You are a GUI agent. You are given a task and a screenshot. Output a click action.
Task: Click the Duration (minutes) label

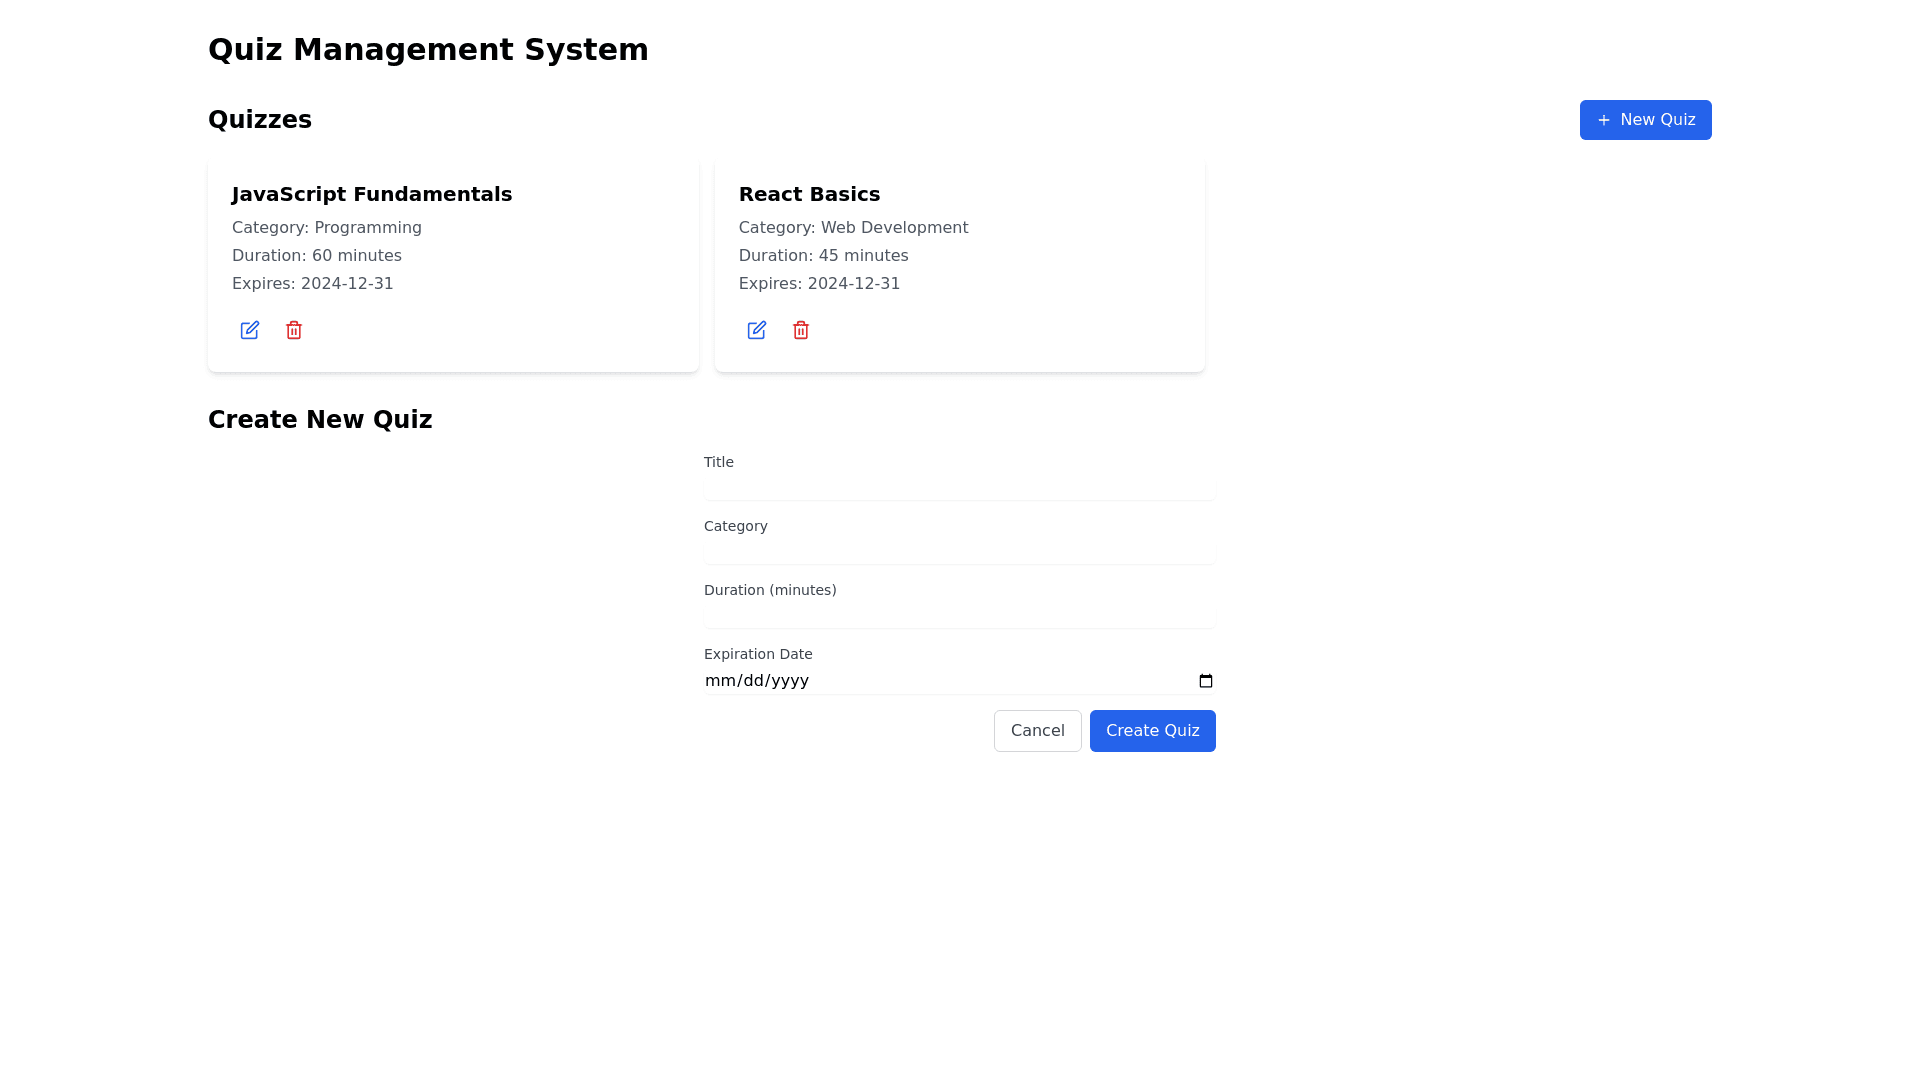coord(769,590)
